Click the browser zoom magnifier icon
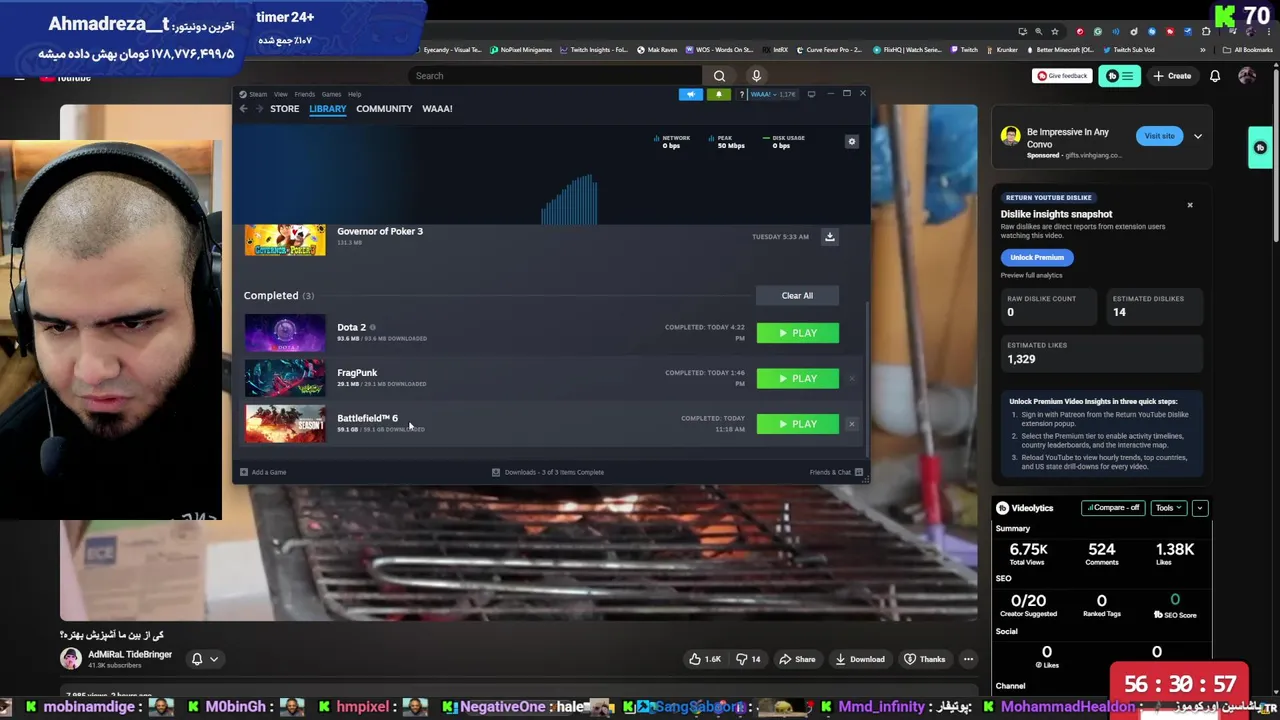Viewport: 1280px width, 720px height. coord(1039,31)
